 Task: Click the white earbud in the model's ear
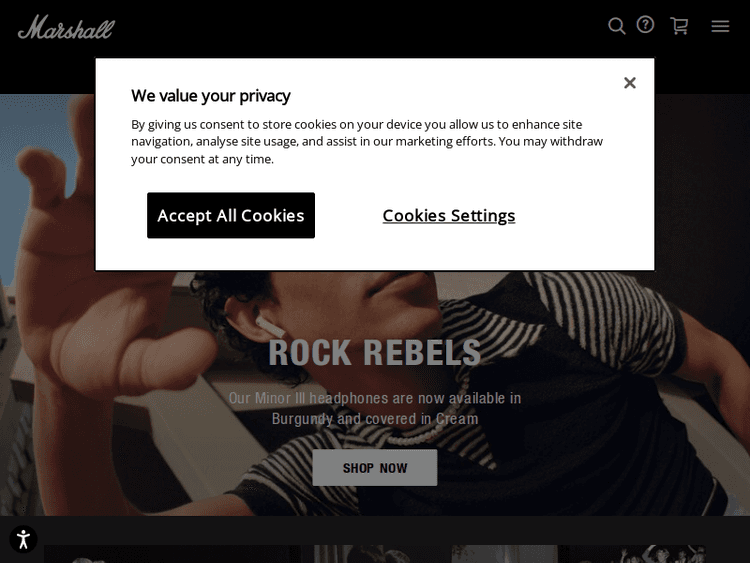[x=269, y=326]
